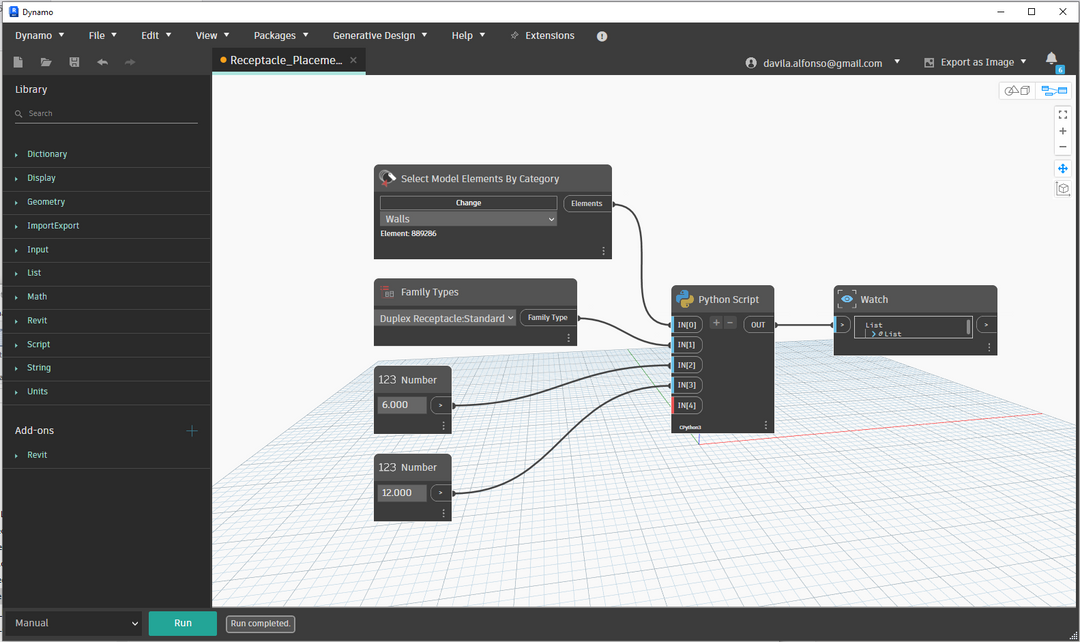The height and width of the screenshot is (642, 1080).
Task: Open the Edit menu
Action: coord(156,36)
